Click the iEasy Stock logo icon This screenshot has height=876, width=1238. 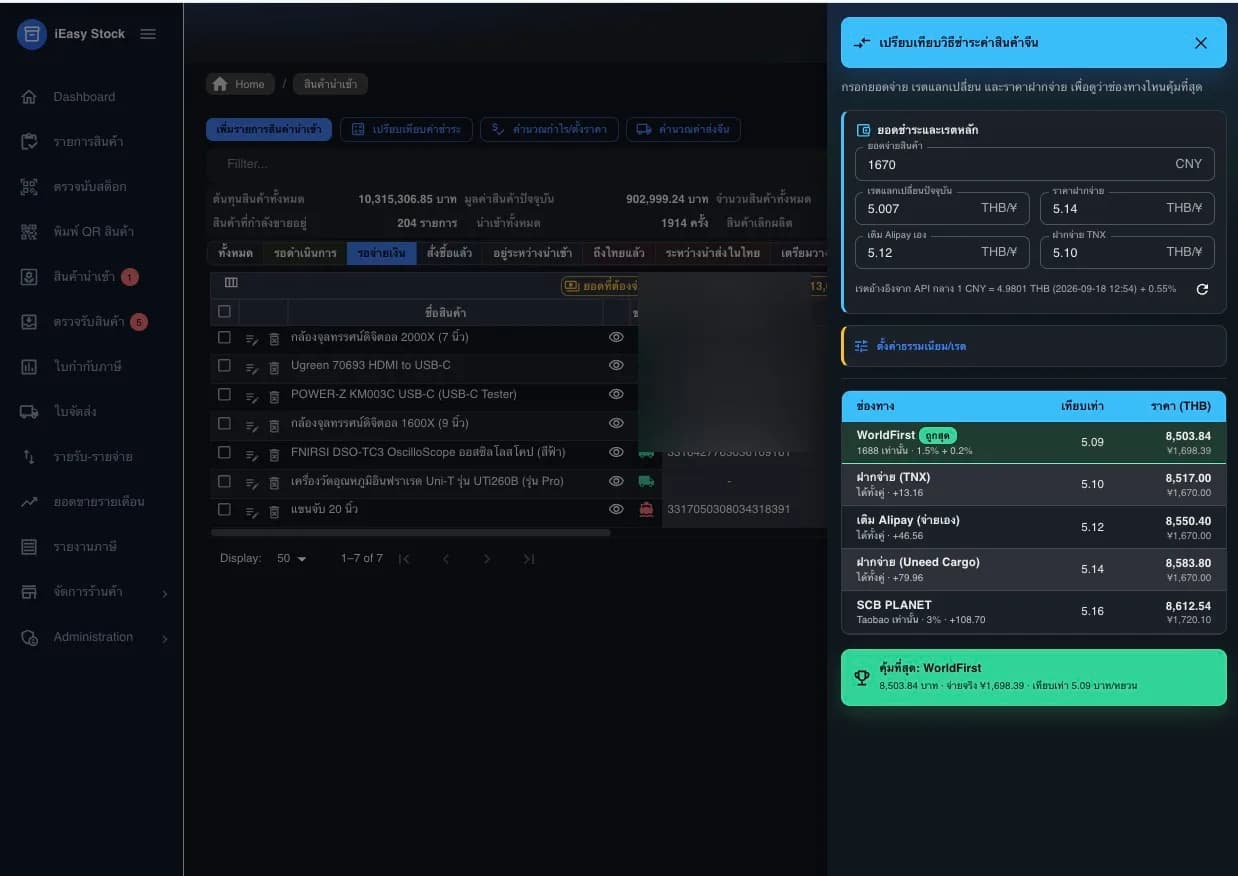pyautogui.click(x=32, y=34)
